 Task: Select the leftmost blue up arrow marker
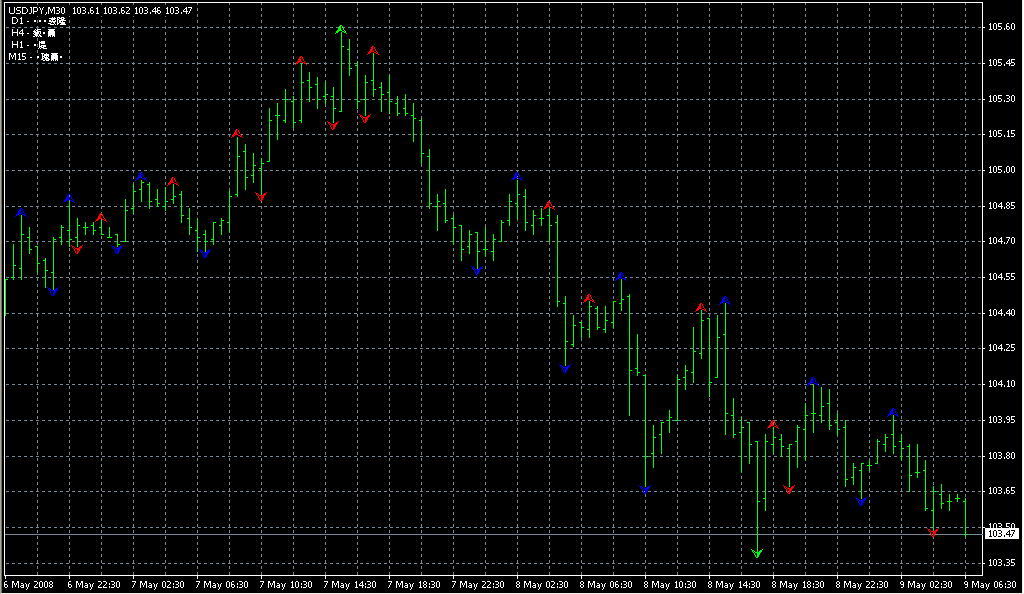click(21, 212)
